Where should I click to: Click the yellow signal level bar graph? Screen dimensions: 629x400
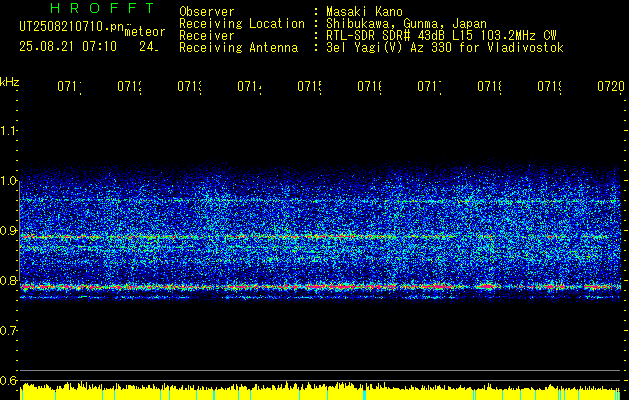click(321, 392)
